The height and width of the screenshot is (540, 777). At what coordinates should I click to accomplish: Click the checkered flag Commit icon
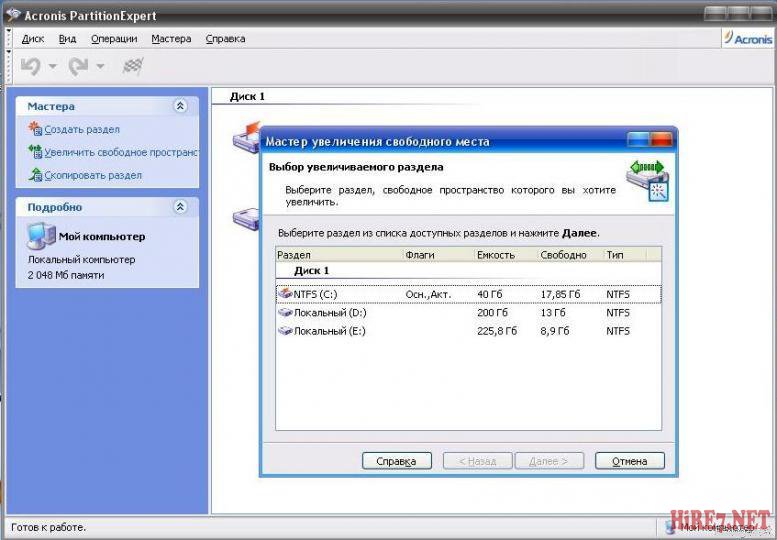coord(132,66)
